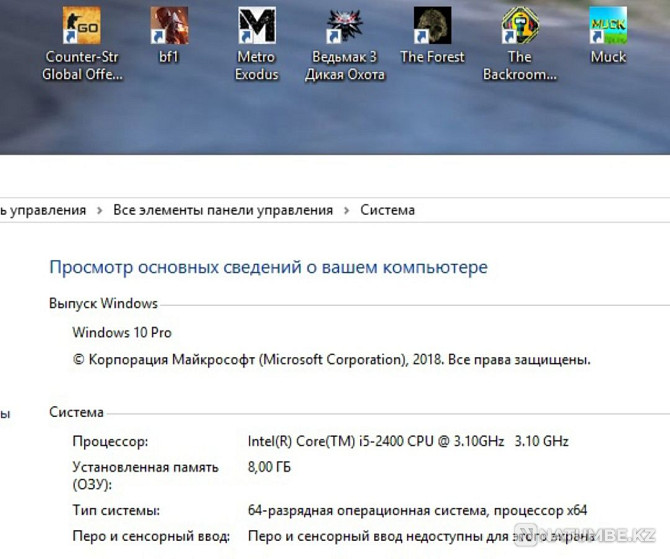
Task: Select the 64-разрядная операционная система value
Action: click(417, 511)
